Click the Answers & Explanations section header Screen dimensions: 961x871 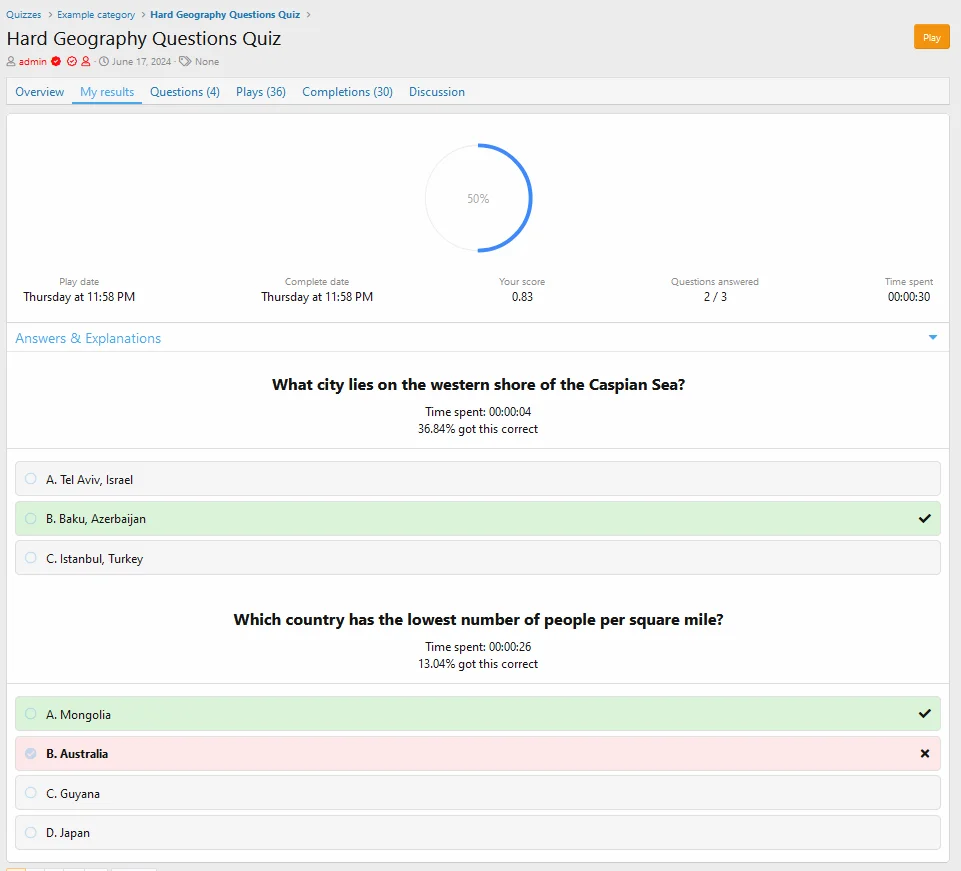tap(88, 338)
